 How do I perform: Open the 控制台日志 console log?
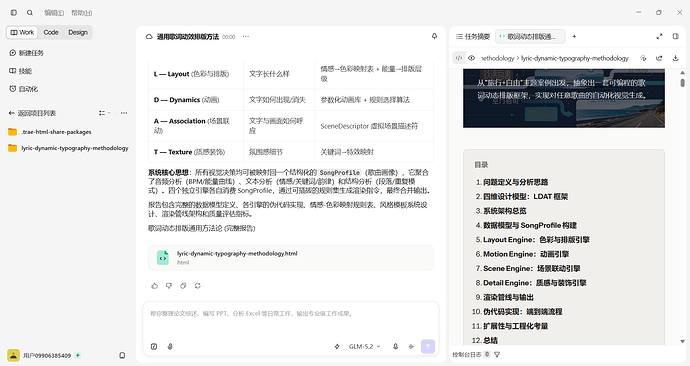pos(467,354)
